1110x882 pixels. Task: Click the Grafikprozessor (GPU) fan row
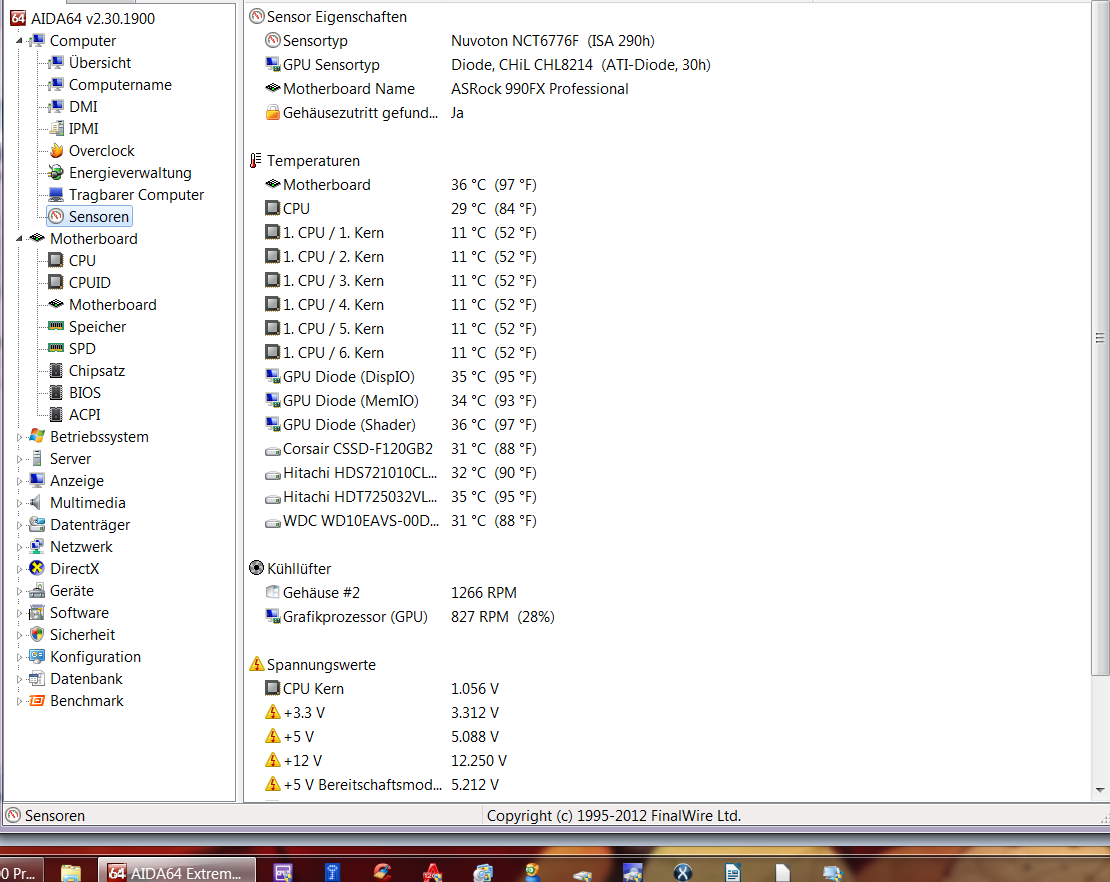tap(410, 617)
